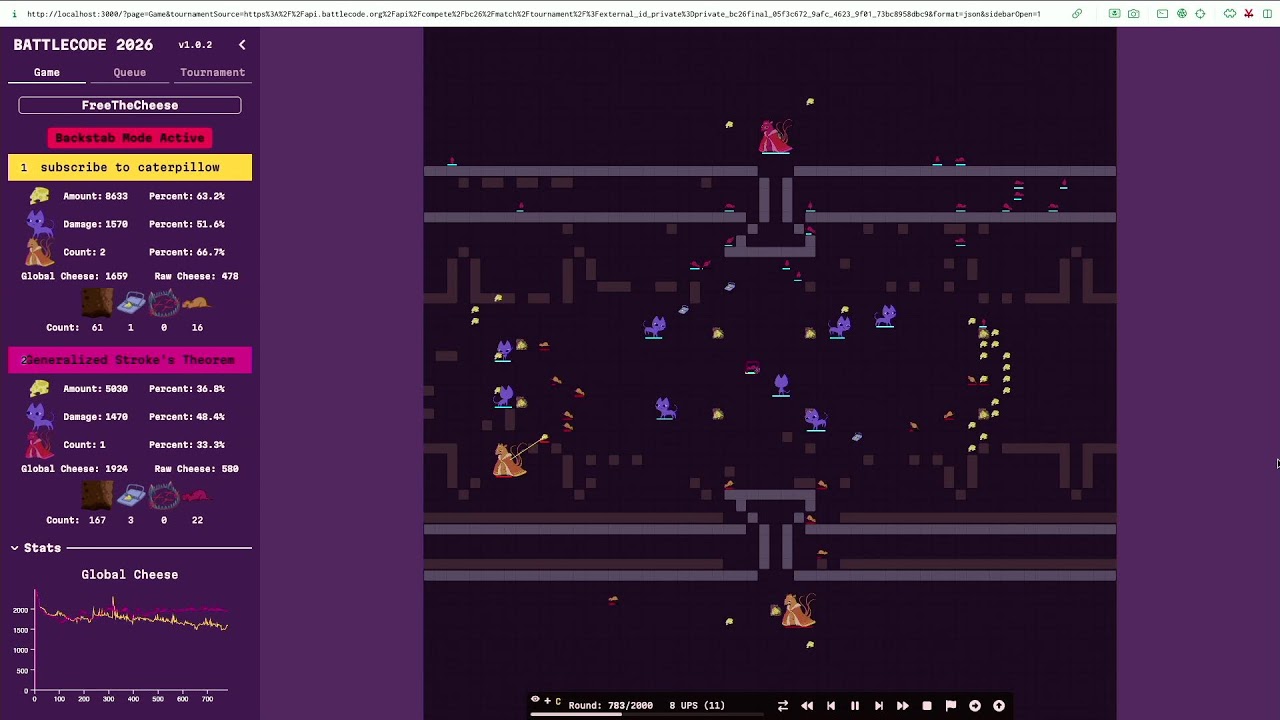
Task: Open the Tournament tab
Action: coord(212,72)
